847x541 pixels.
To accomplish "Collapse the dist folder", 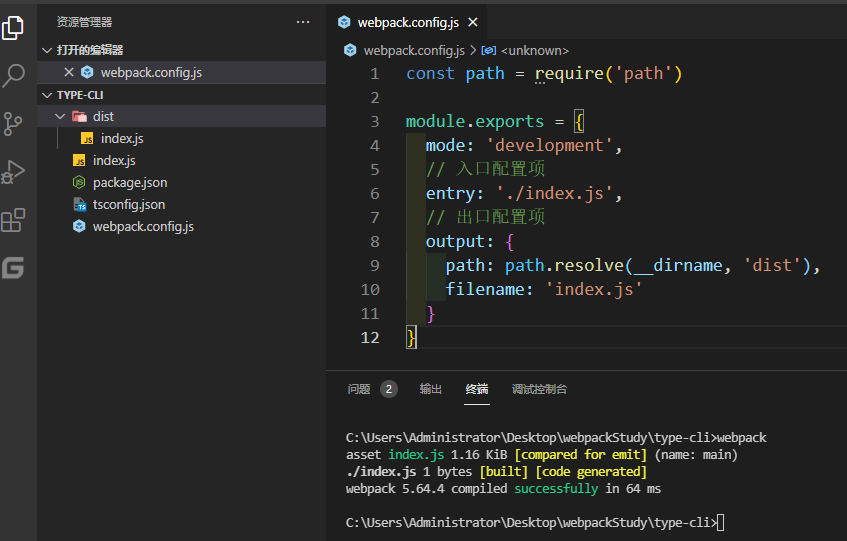I will pos(60,117).
